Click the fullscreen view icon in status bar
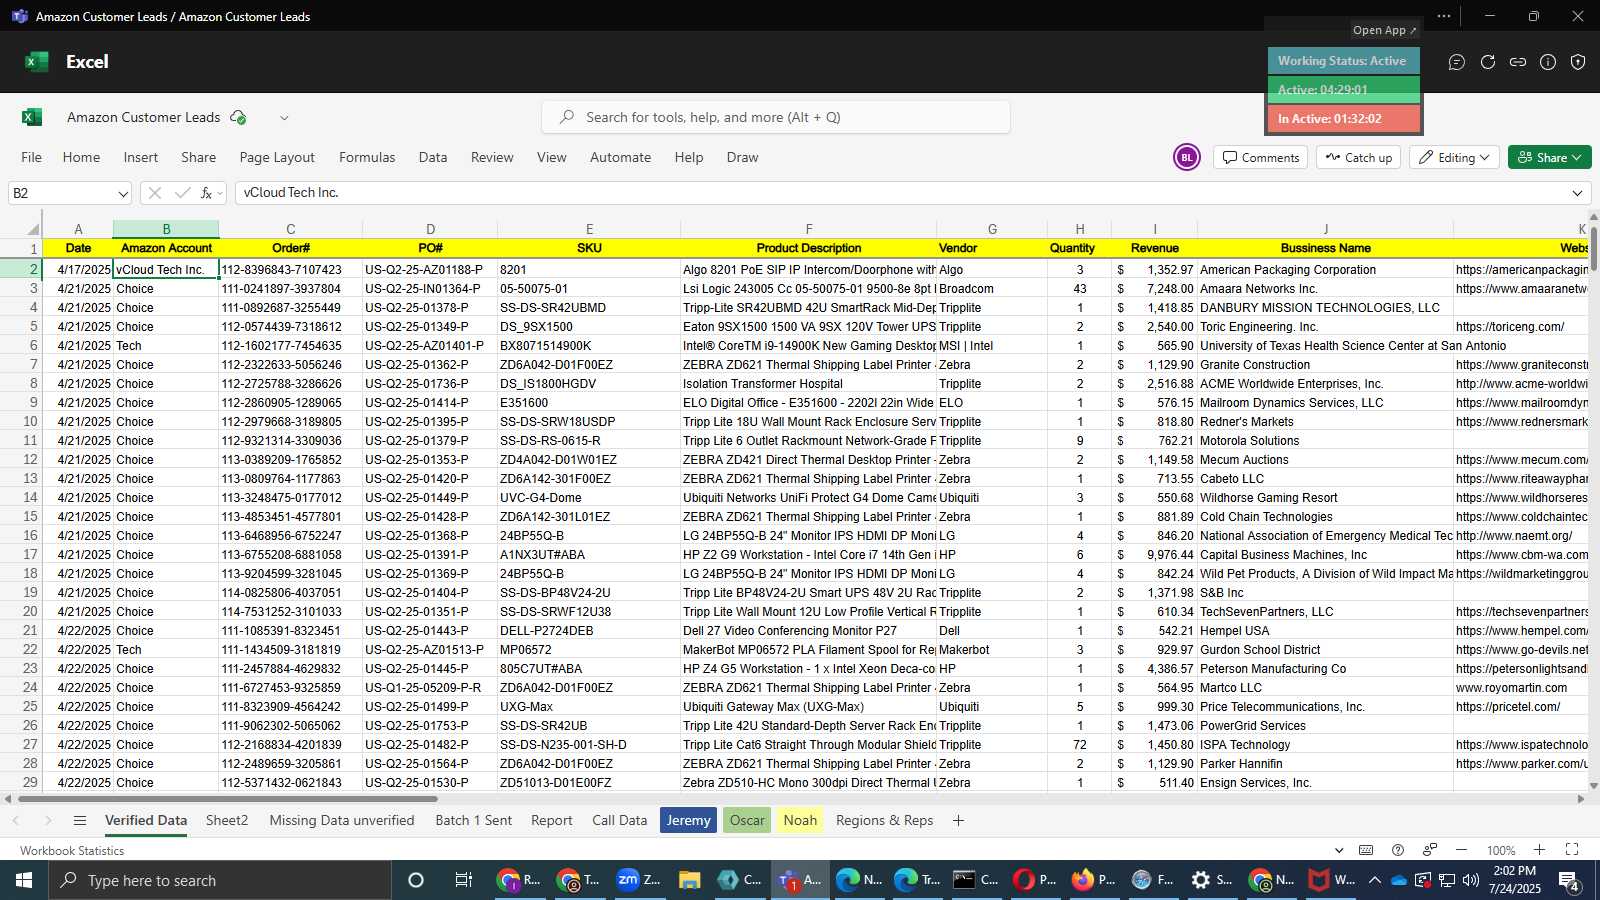Screen dimensions: 1600x900 click(1572, 850)
